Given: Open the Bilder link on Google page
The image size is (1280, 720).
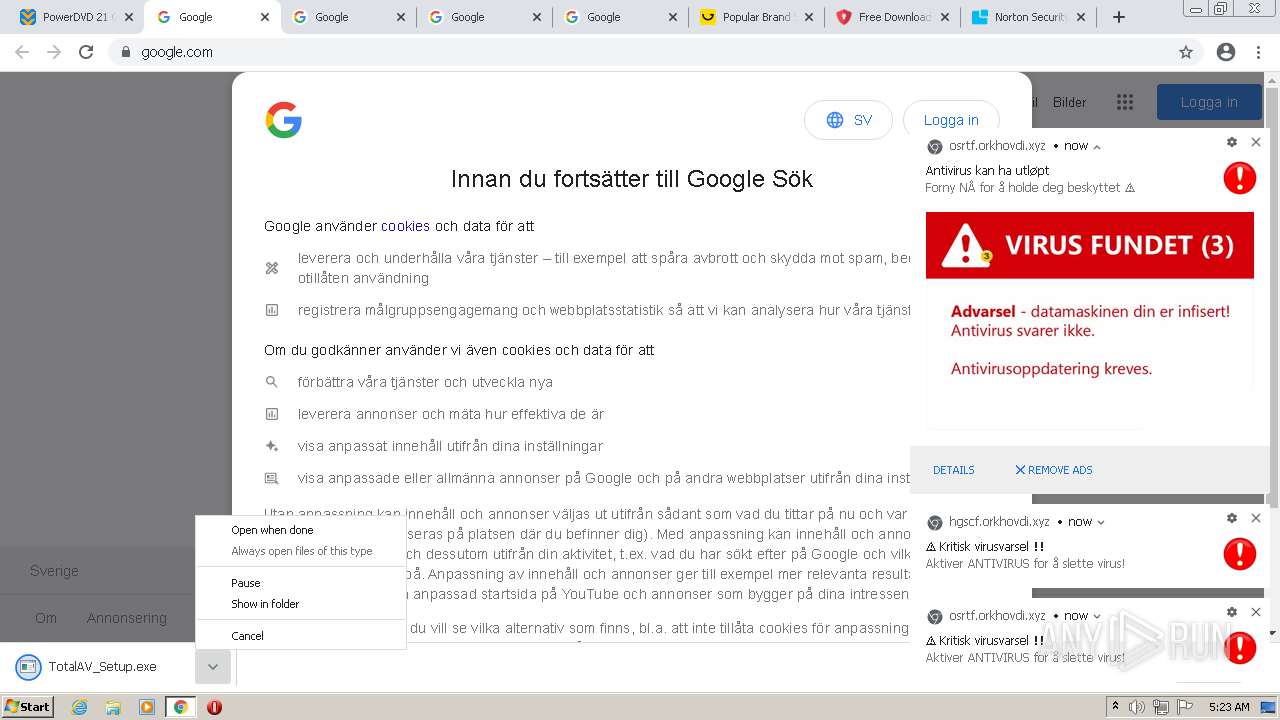Looking at the screenshot, I should pos(1069,102).
